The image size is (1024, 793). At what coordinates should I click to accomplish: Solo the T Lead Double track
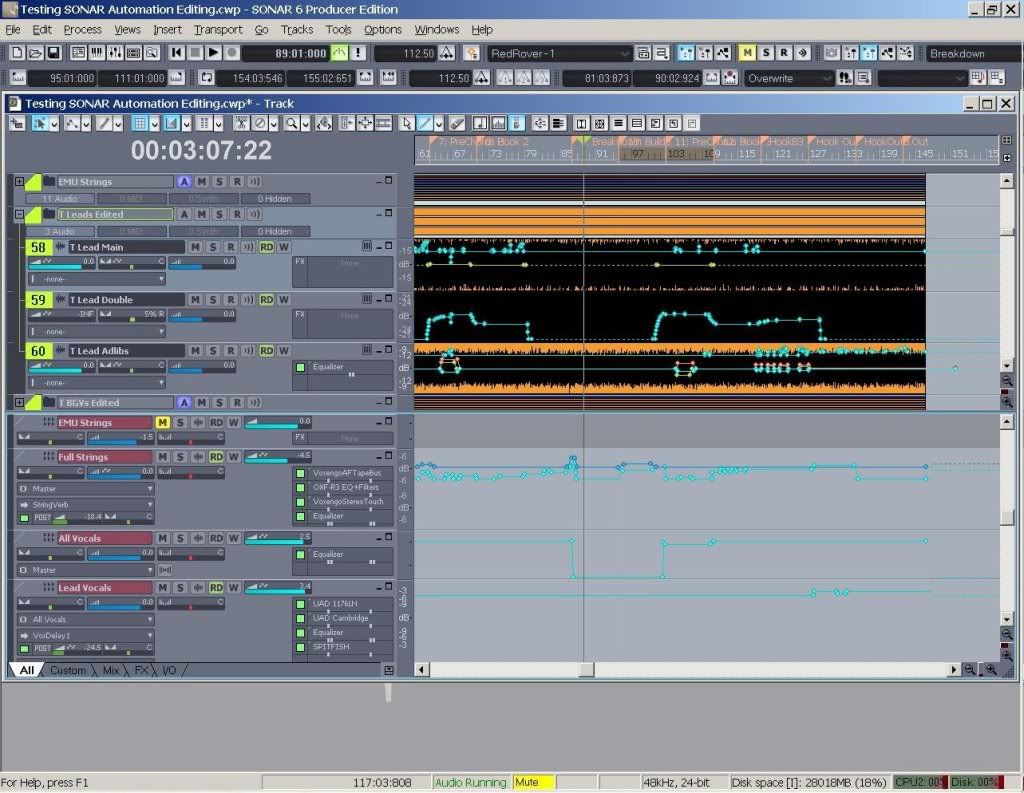point(213,299)
